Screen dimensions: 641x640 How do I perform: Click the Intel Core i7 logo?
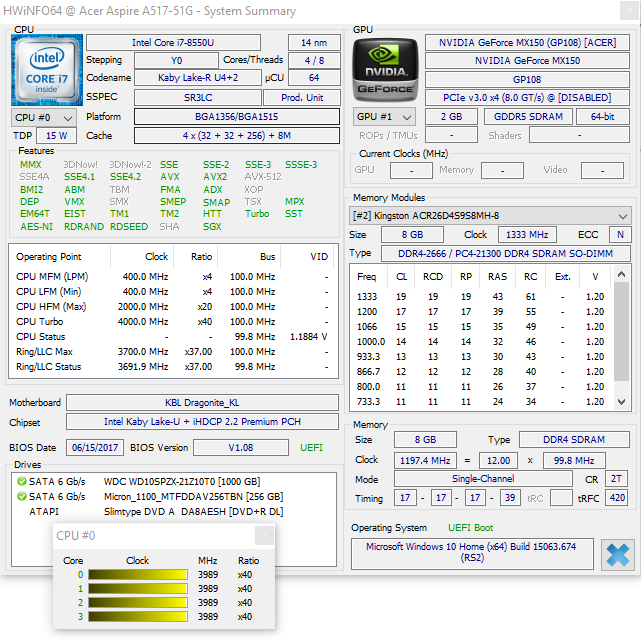pos(47,70)
